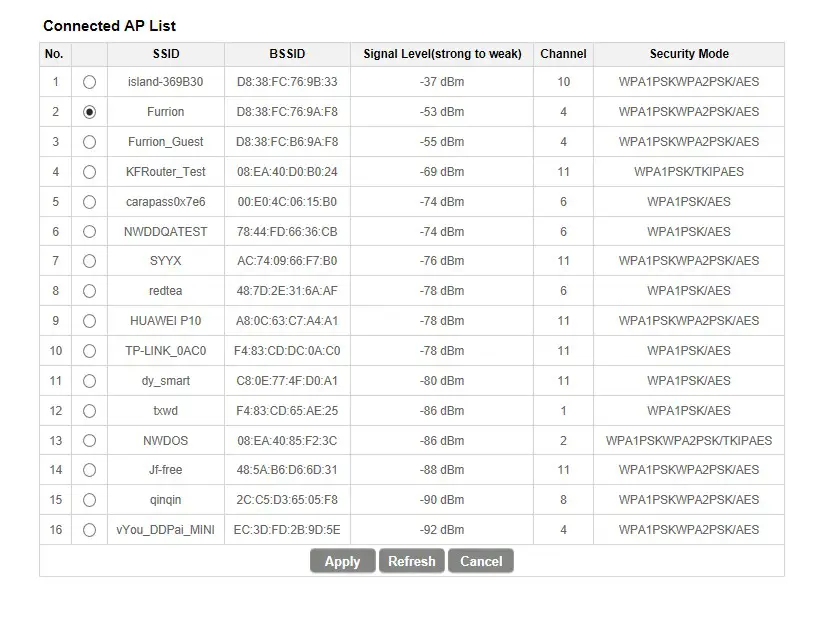This screenshot has width=821, height=625.
Task: Choose the Furrion_Guest access point
Action: point(89,142)
